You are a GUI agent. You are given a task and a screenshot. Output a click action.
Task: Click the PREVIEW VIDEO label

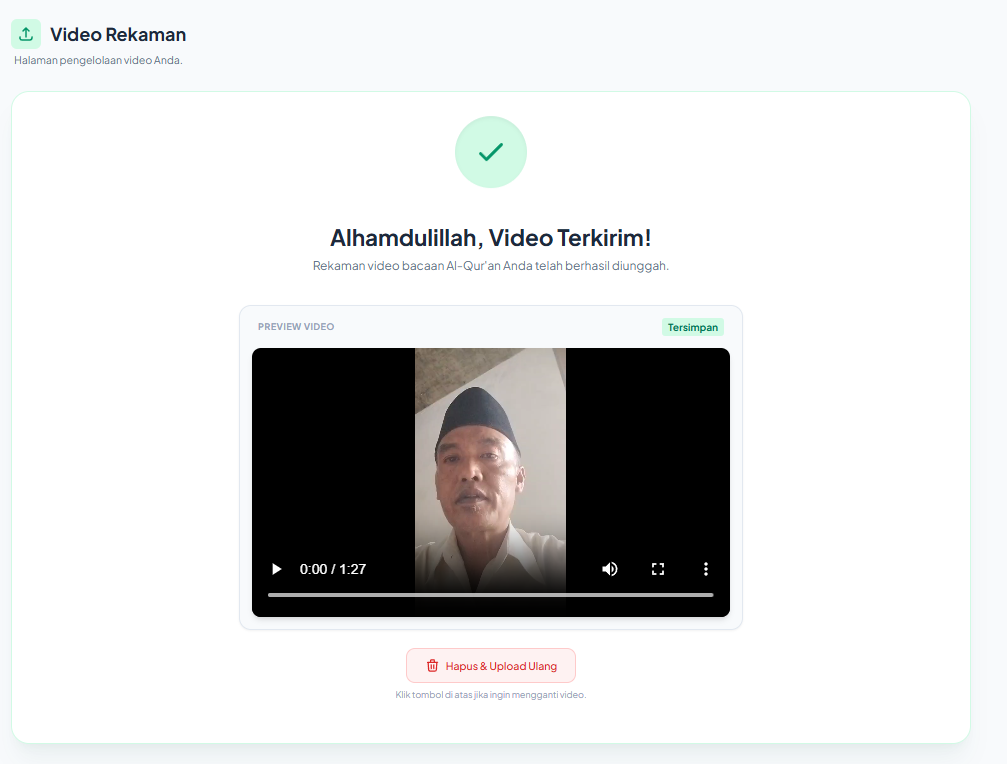coord(296,327)
